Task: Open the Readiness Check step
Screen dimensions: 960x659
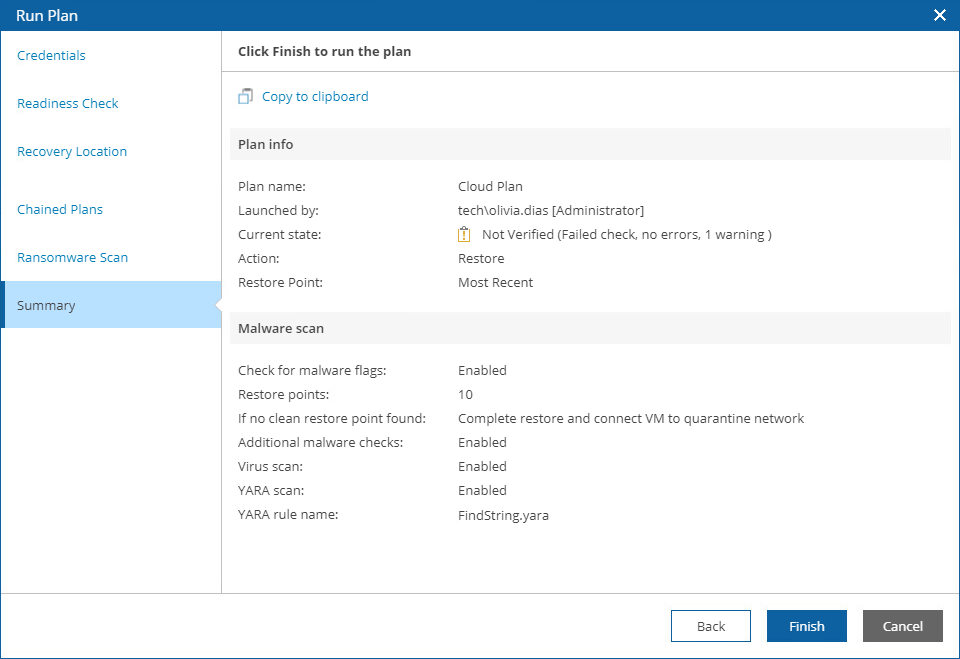Action: (x=68, y=104)
